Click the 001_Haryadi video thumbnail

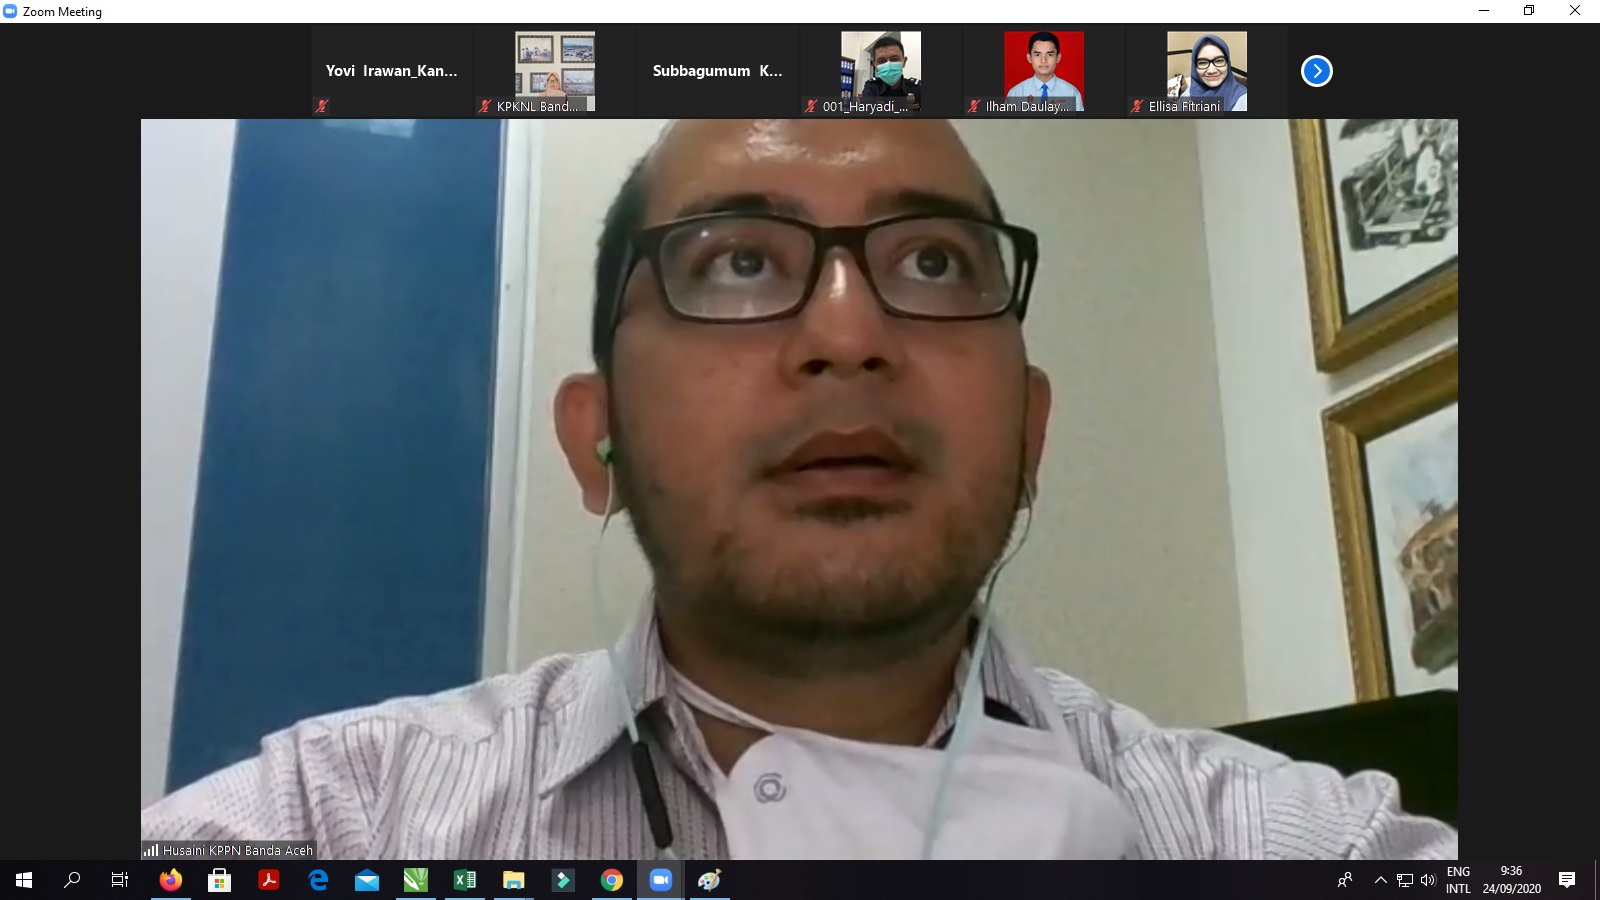click(880, 71)
